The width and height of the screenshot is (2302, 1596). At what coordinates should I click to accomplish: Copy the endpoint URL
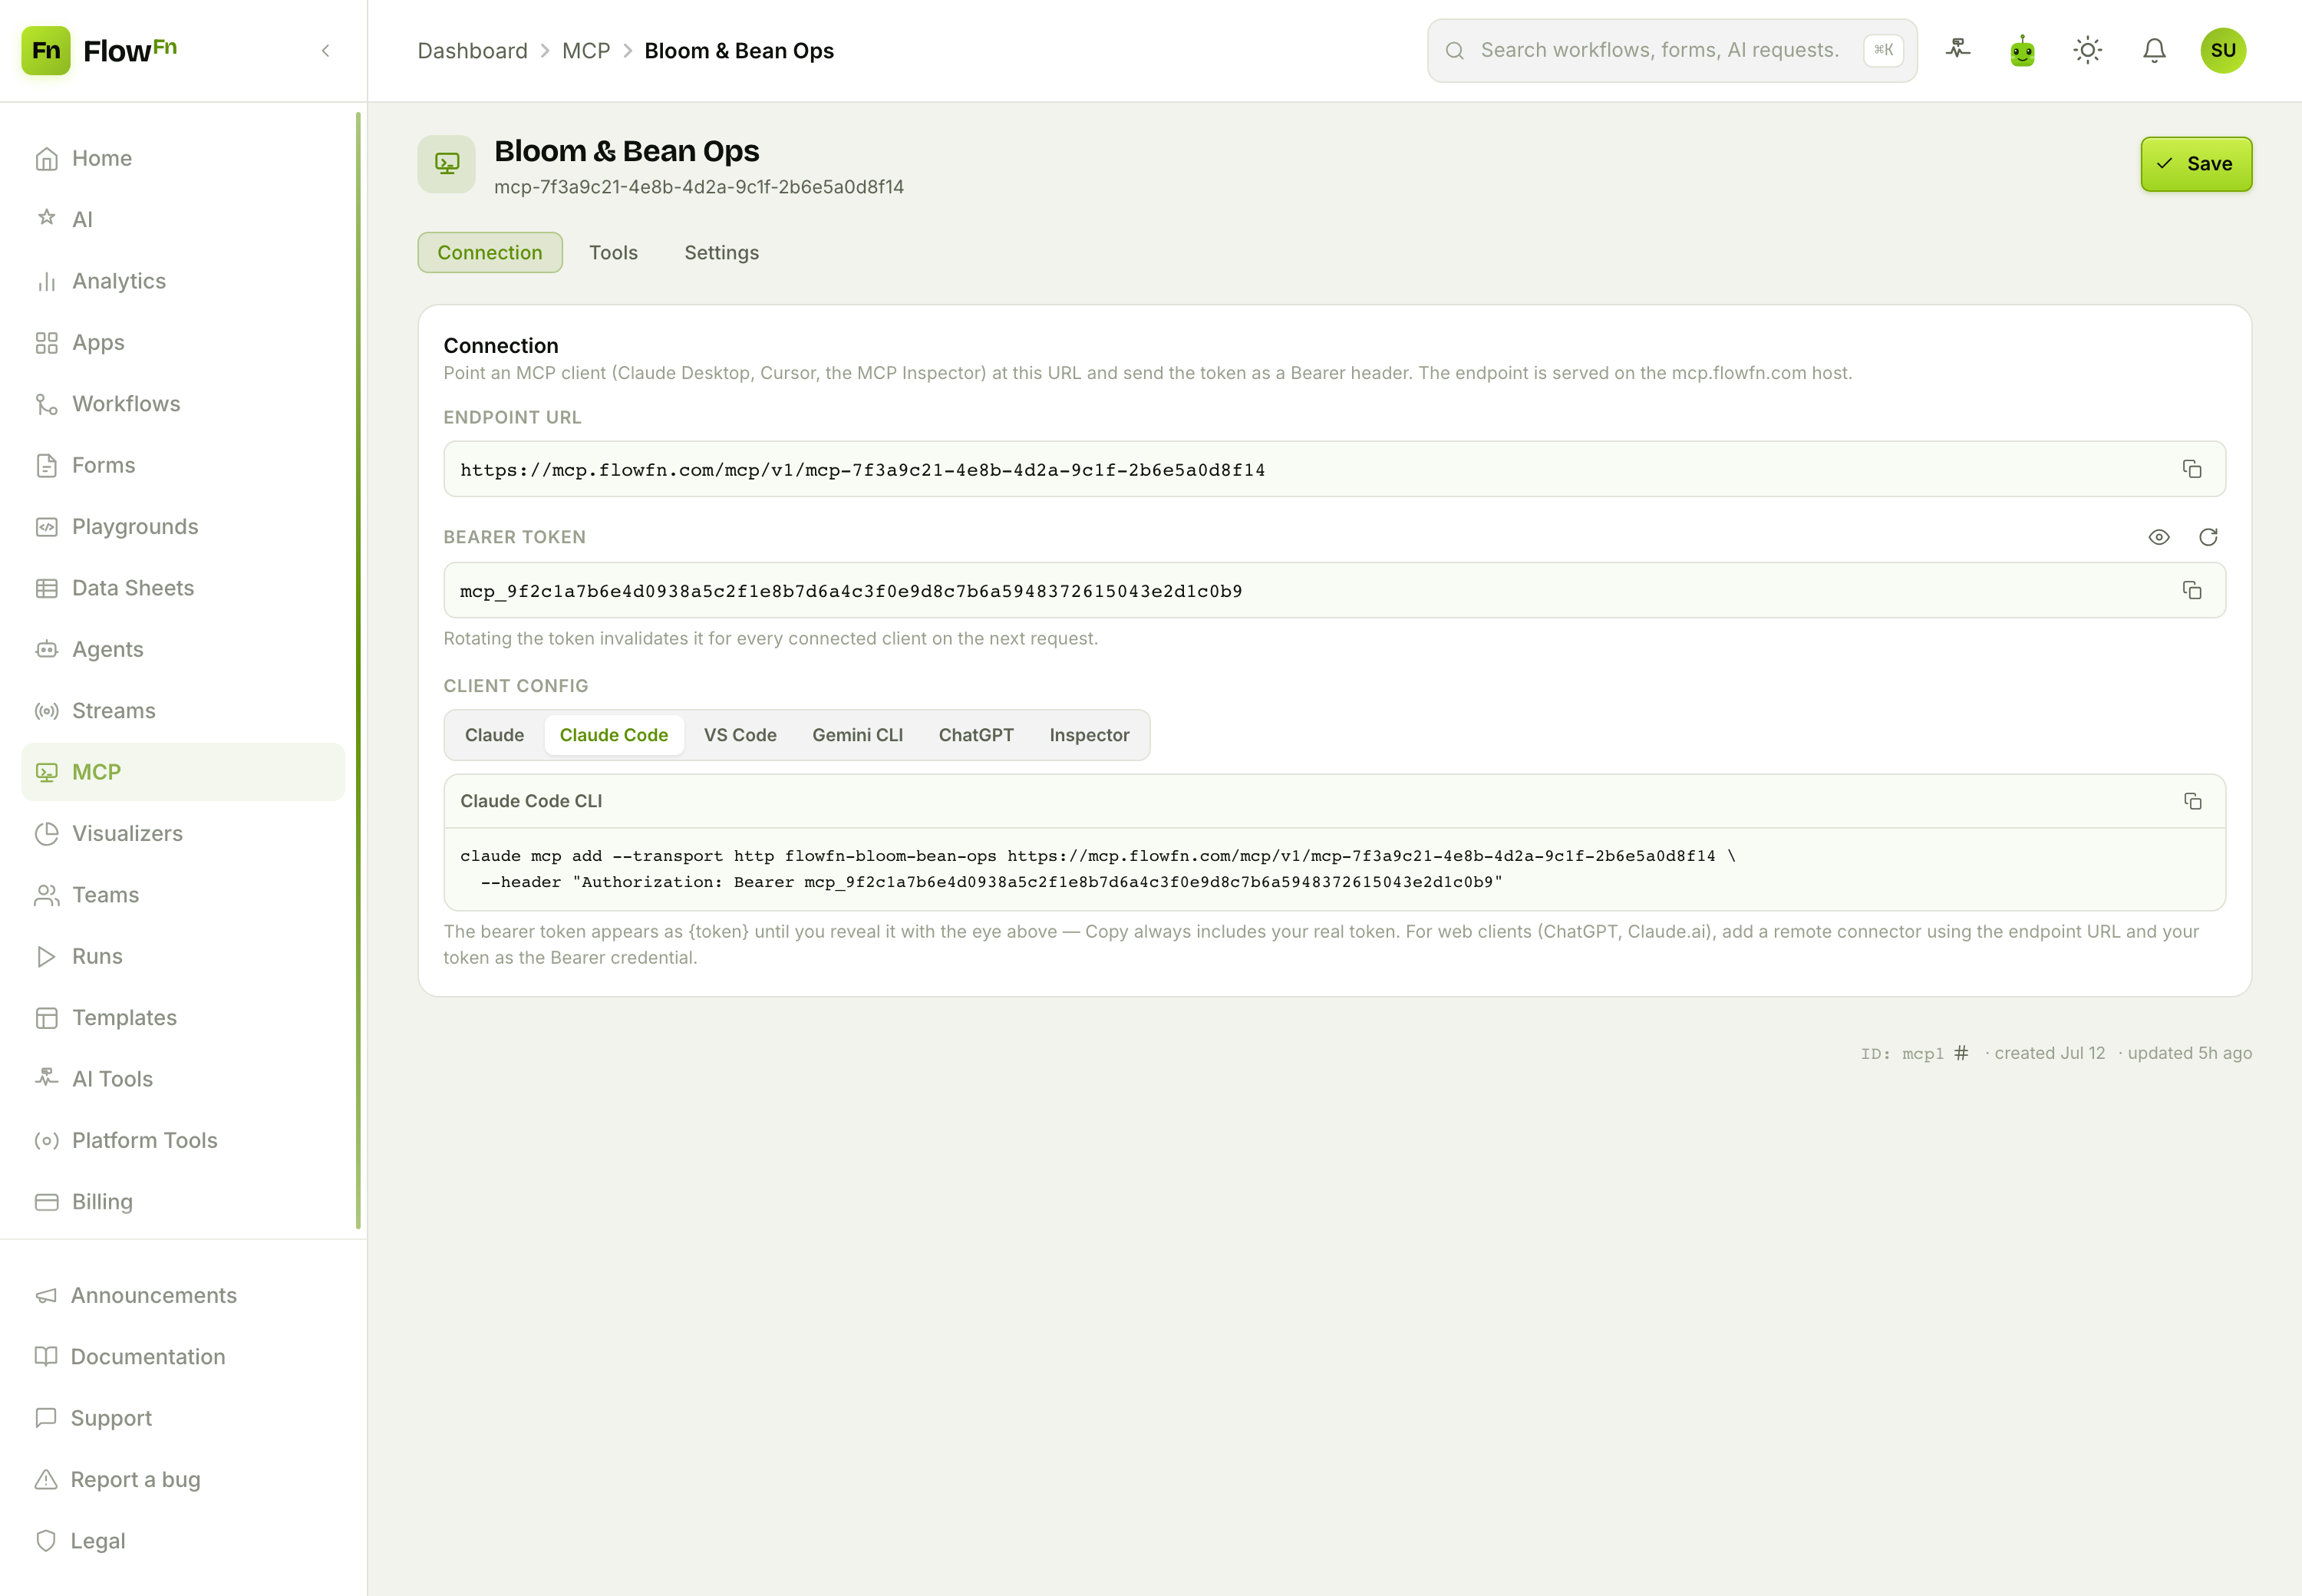pyautogui.click(x=2191, y=469)
